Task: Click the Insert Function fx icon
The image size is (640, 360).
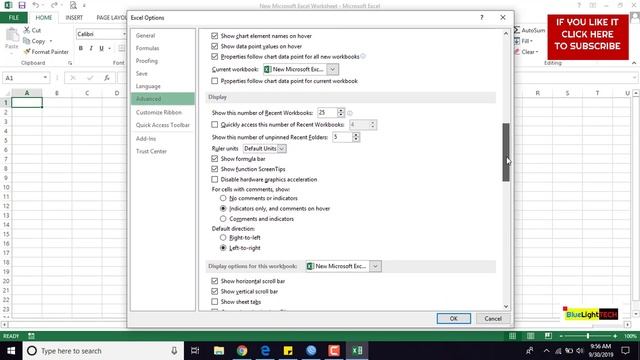Action: (x=107, y=78)
